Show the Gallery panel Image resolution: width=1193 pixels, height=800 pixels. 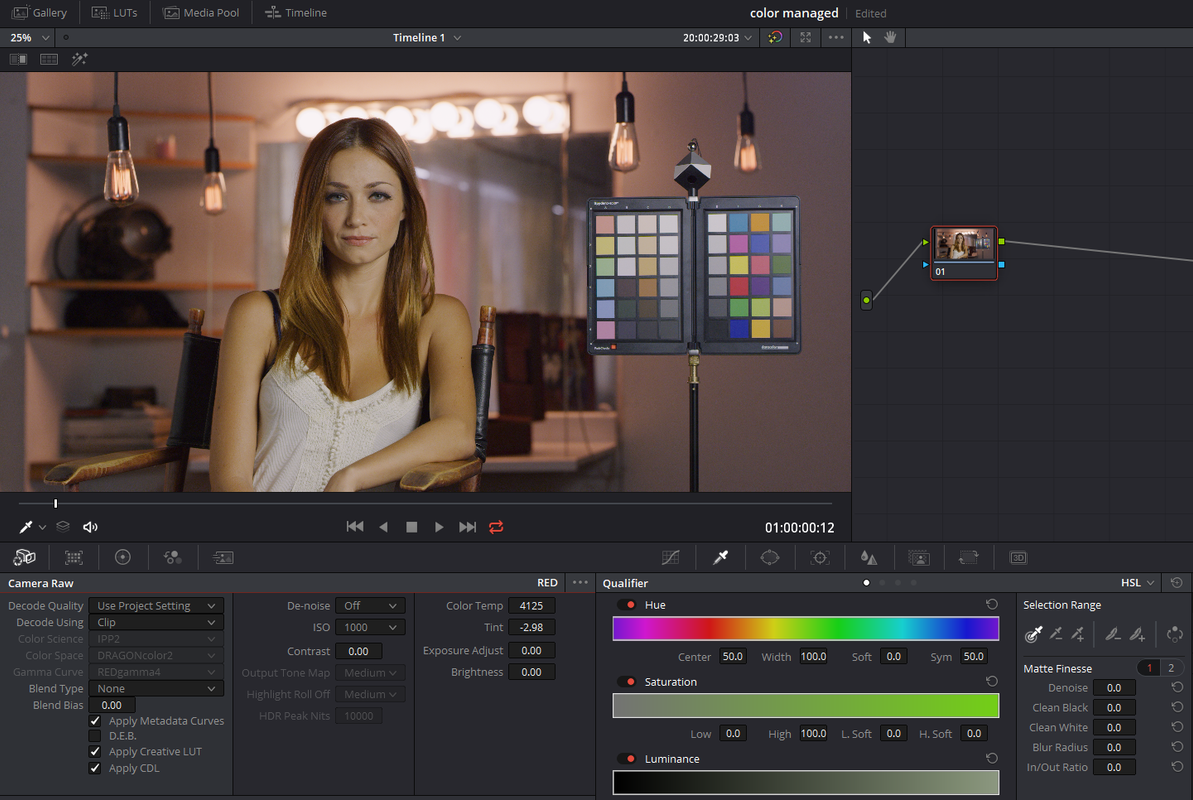coord(40,13)
